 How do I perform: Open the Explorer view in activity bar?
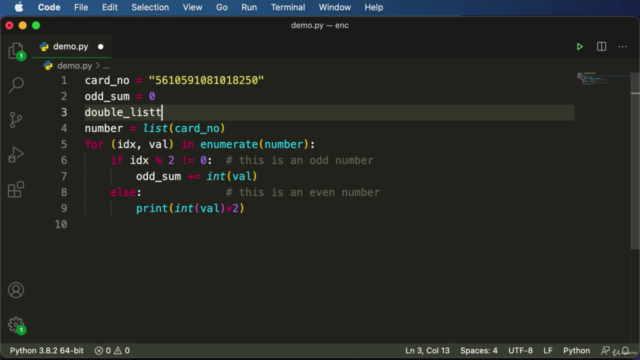(16, 51)
